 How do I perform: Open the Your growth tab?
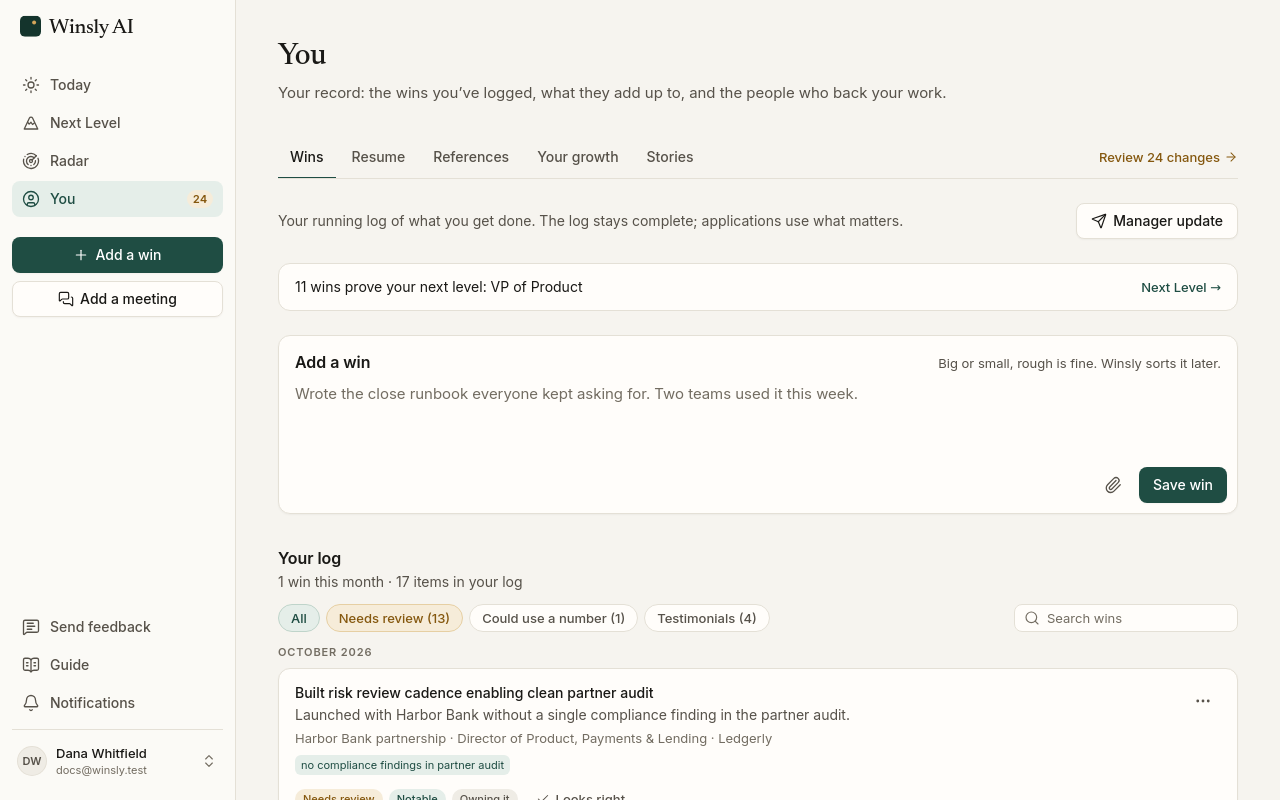(578, 157)
